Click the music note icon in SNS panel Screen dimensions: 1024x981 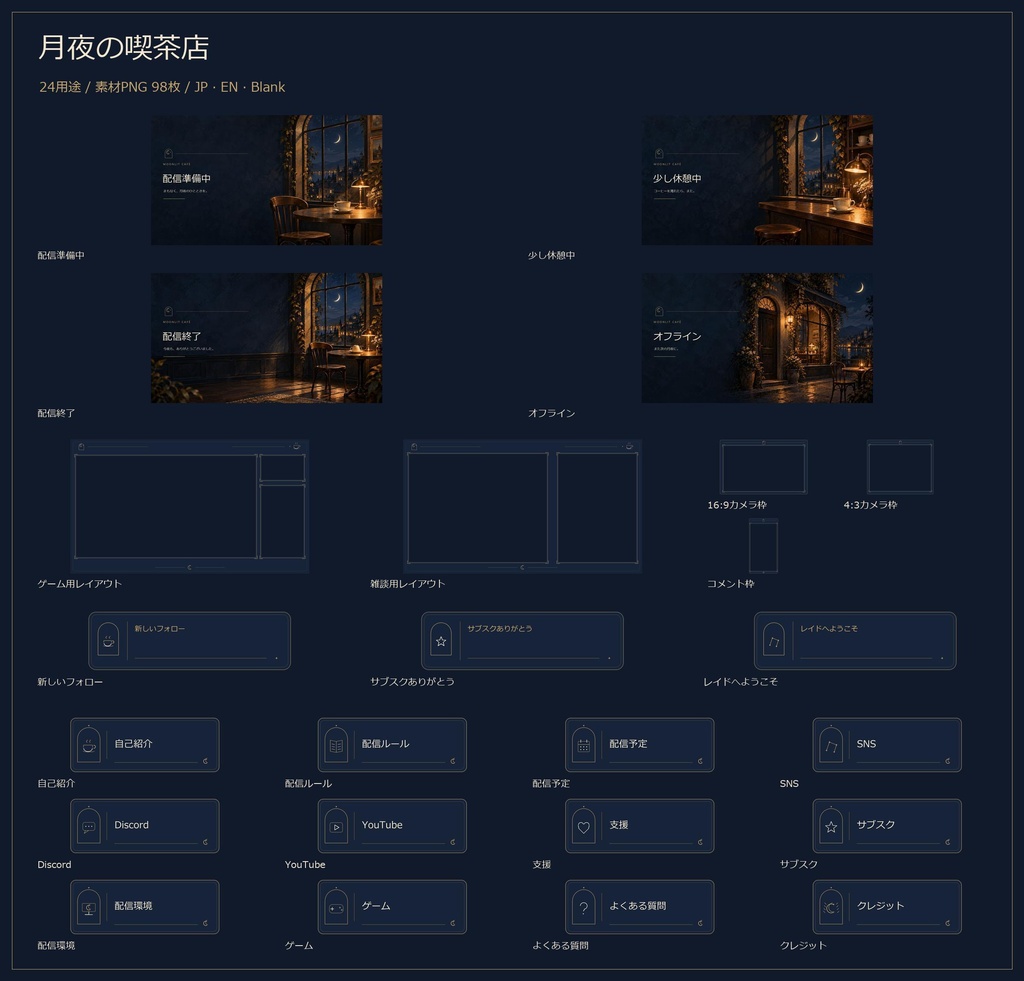[831, 747]
